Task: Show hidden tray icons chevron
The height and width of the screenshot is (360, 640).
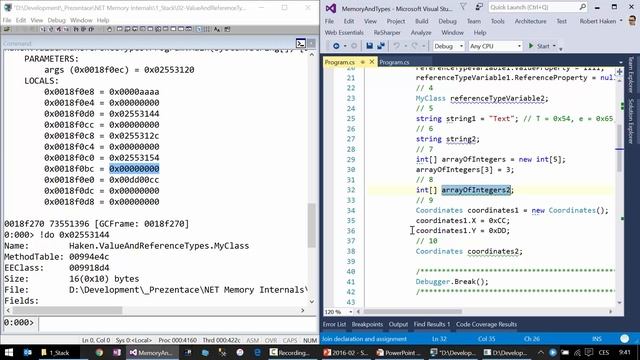Action: pyautogui.click(x=540, y=352)
